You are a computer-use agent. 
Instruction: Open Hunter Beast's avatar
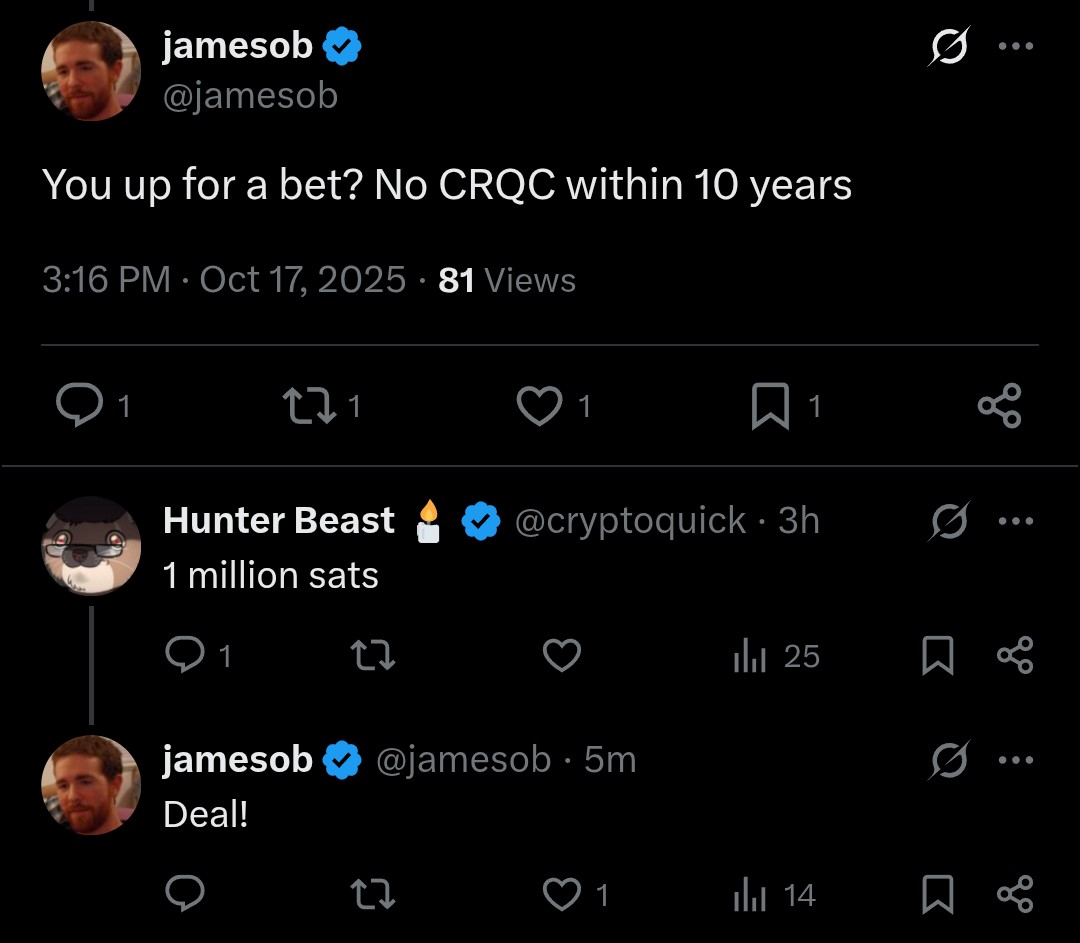pyautogui.click(x=90, y=546)
